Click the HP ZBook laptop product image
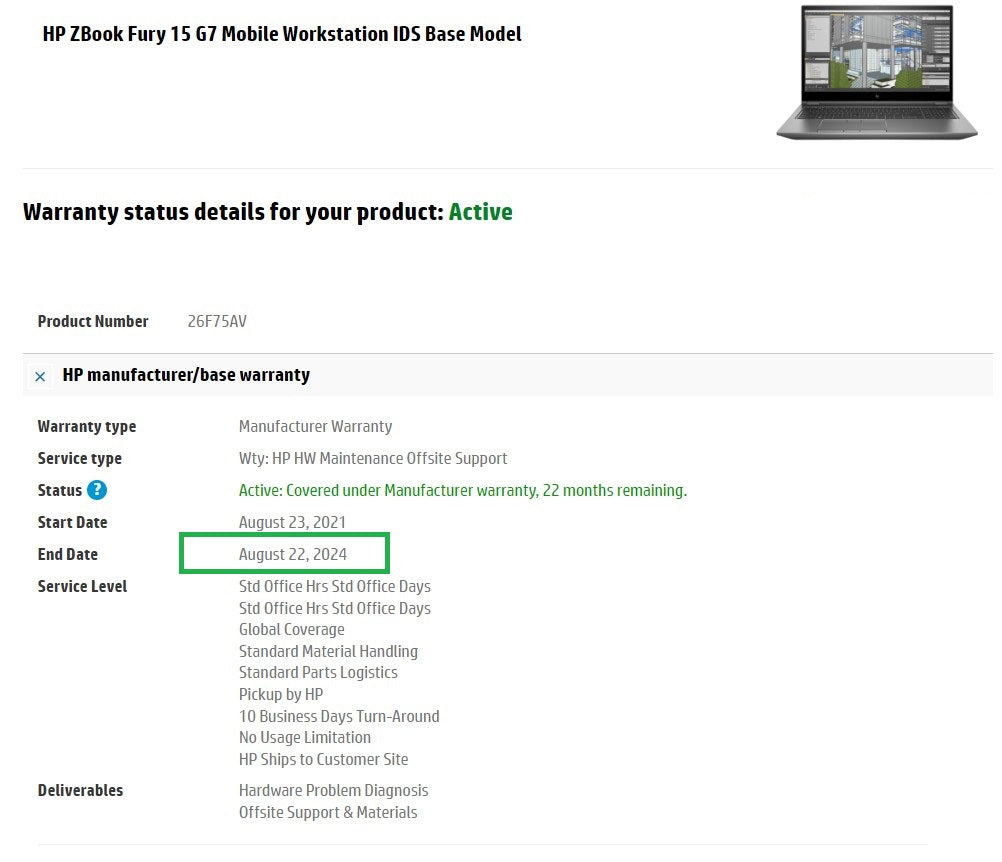 pyautogui.click(x=877, y=72)
